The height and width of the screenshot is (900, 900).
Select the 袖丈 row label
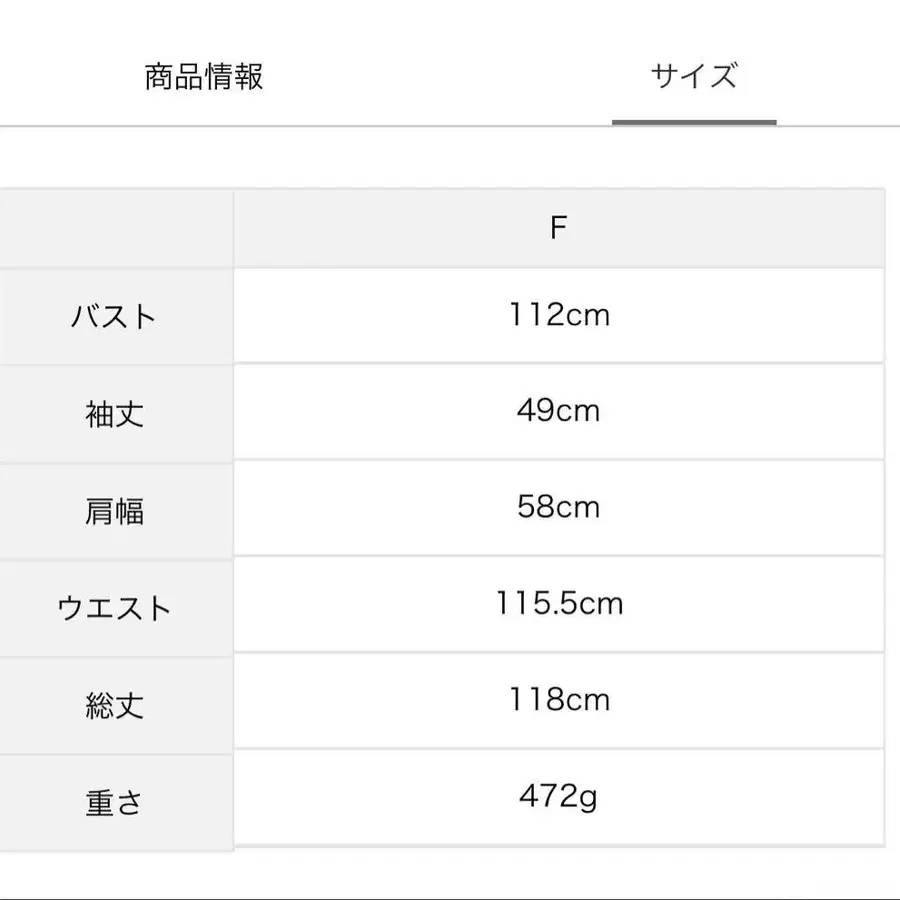(x=116, y=412)
